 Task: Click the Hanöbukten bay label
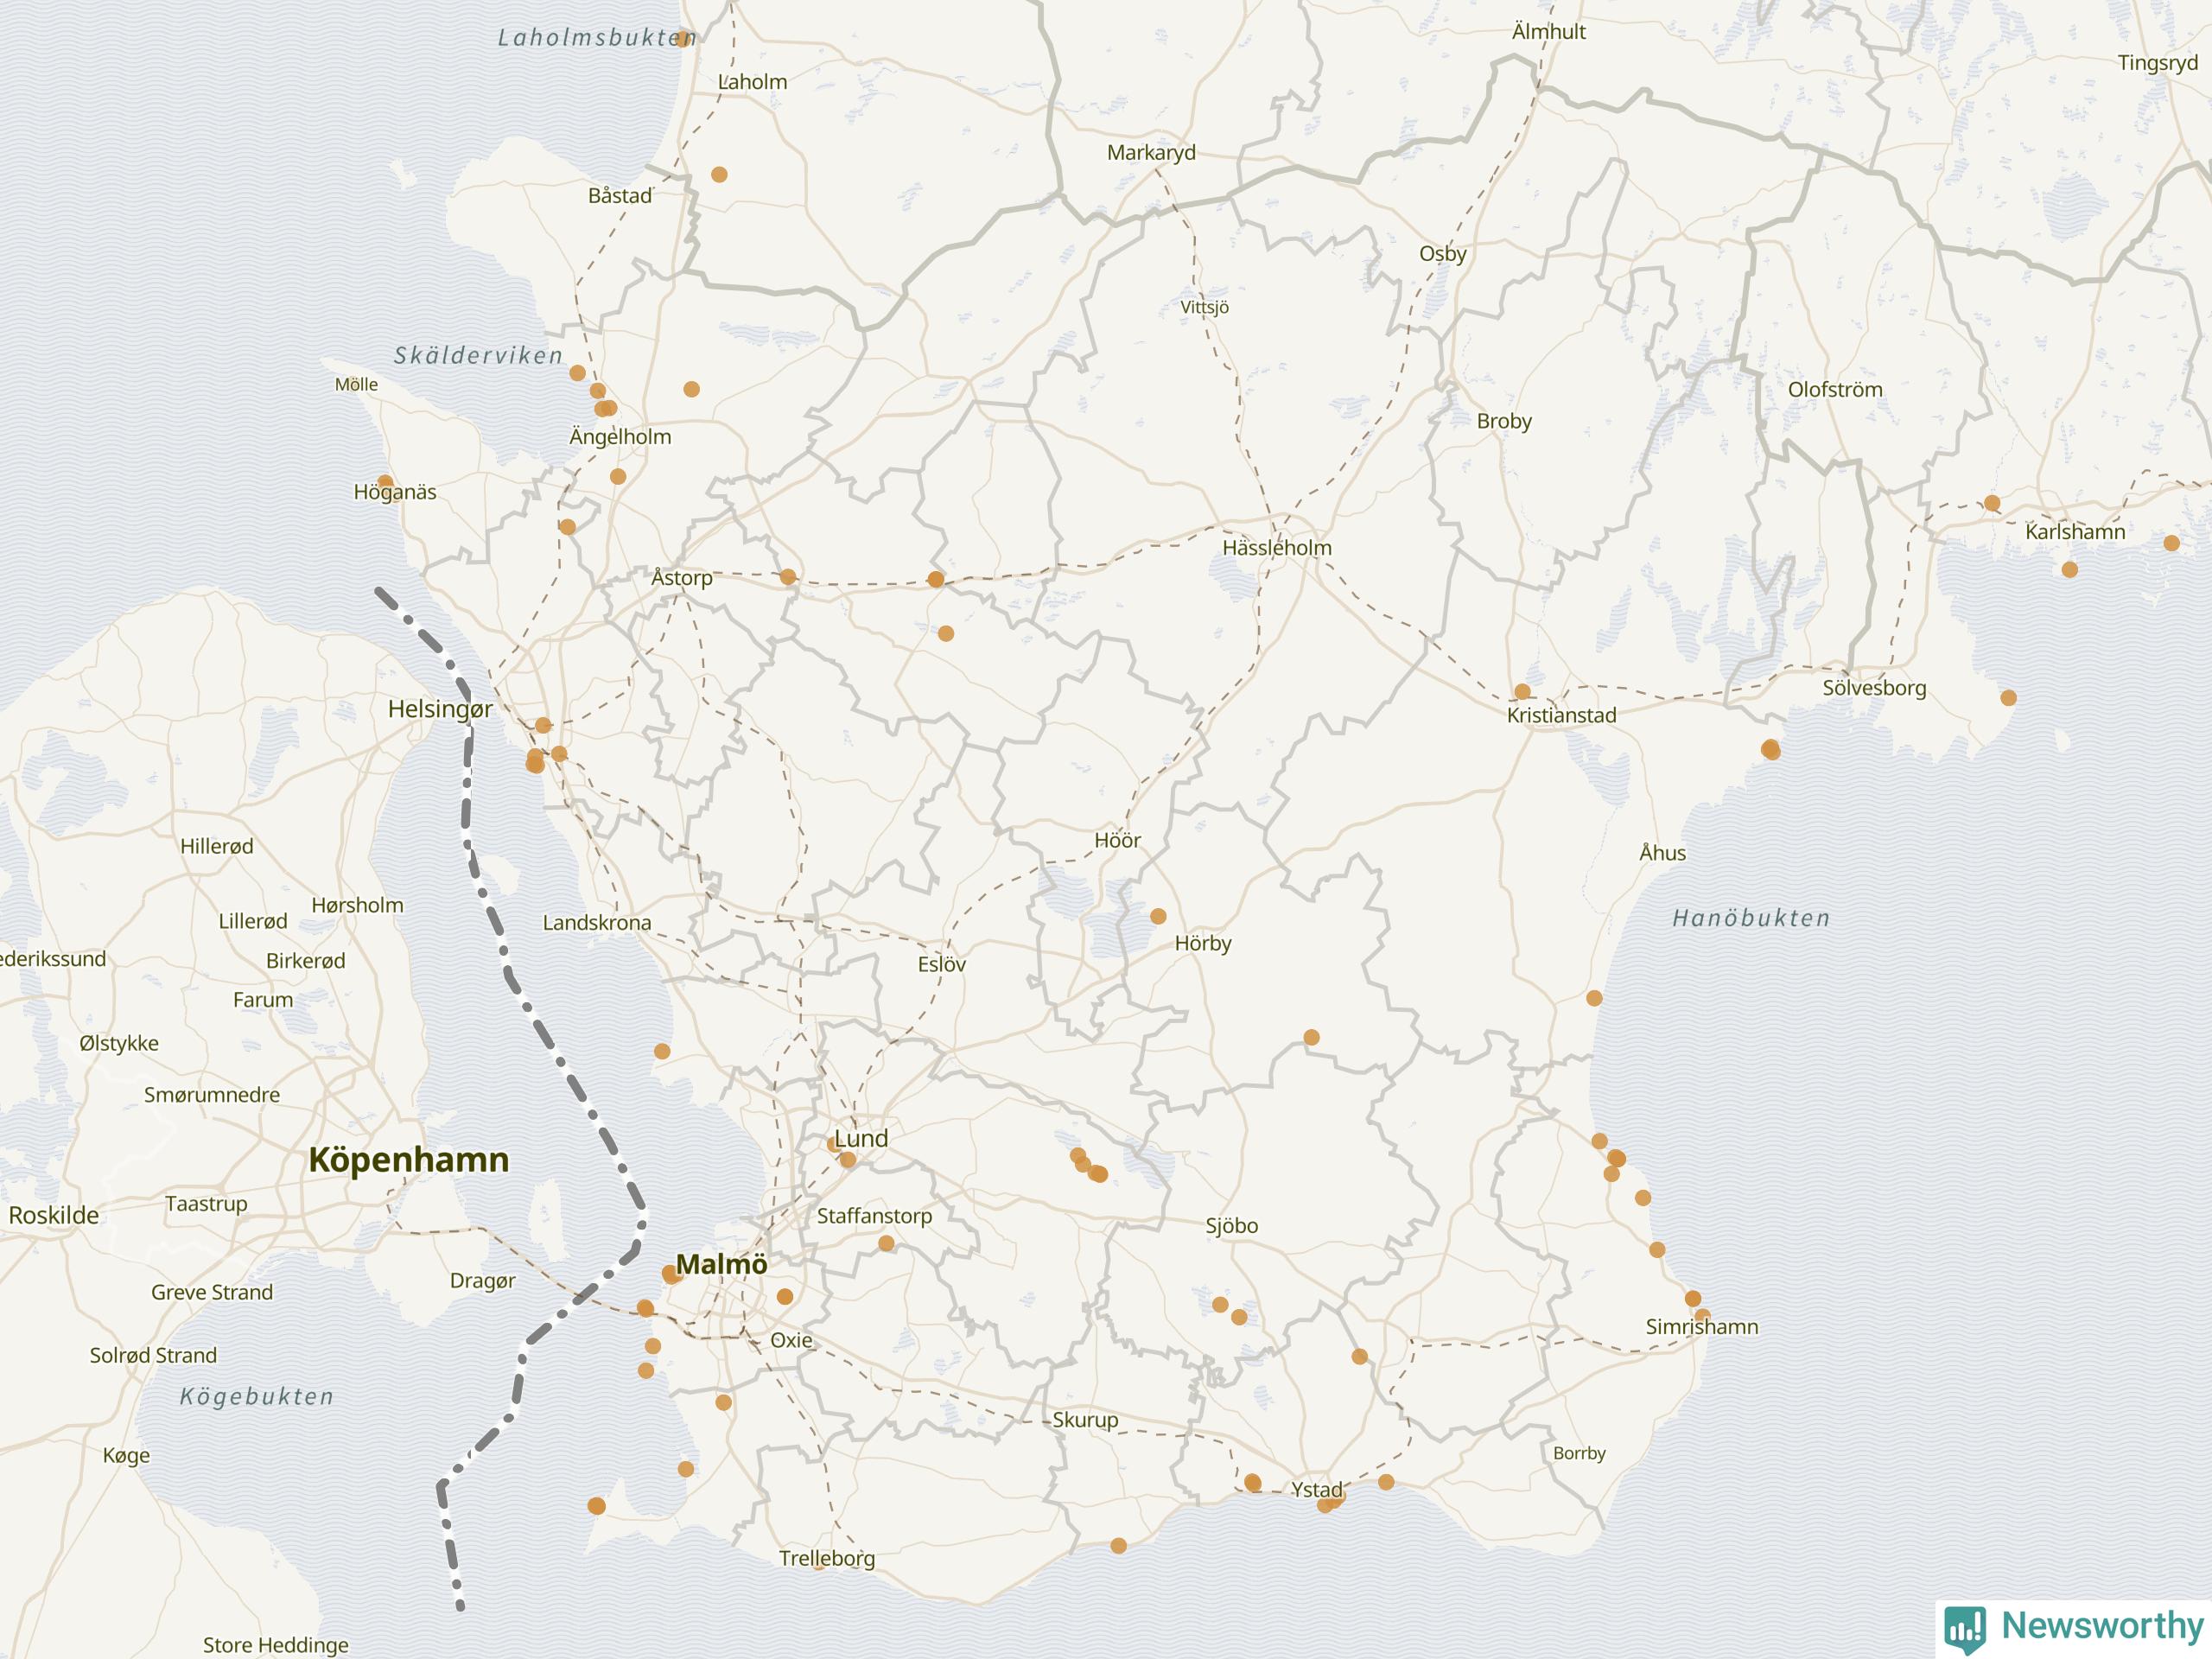[1751, 918]
